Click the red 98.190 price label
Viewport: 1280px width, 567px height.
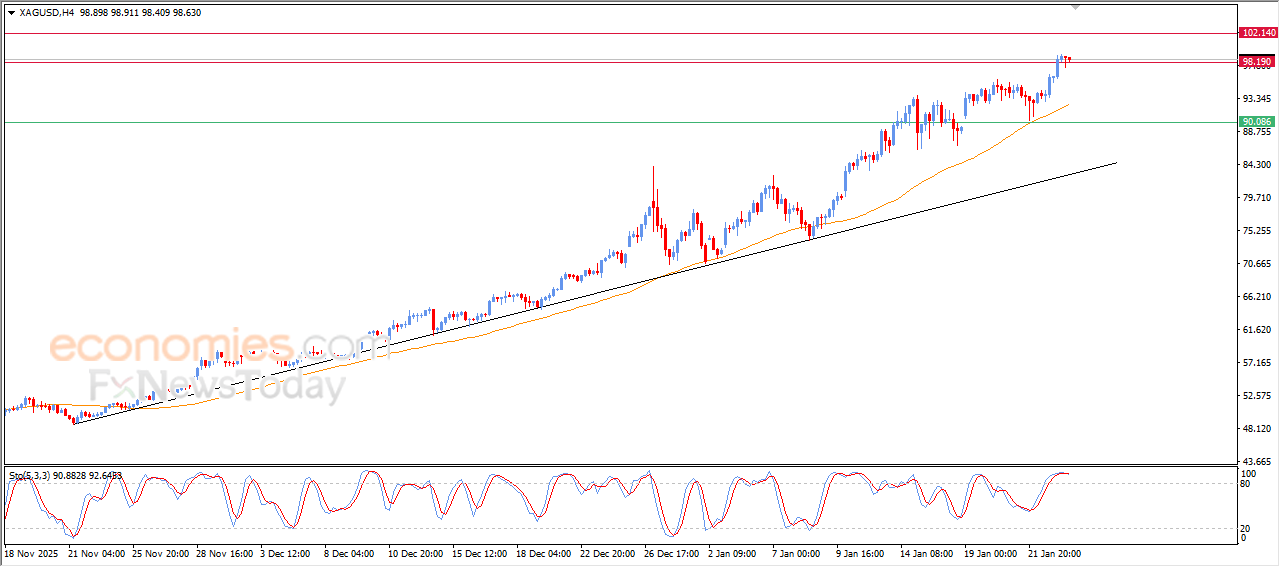(1257, 61)
